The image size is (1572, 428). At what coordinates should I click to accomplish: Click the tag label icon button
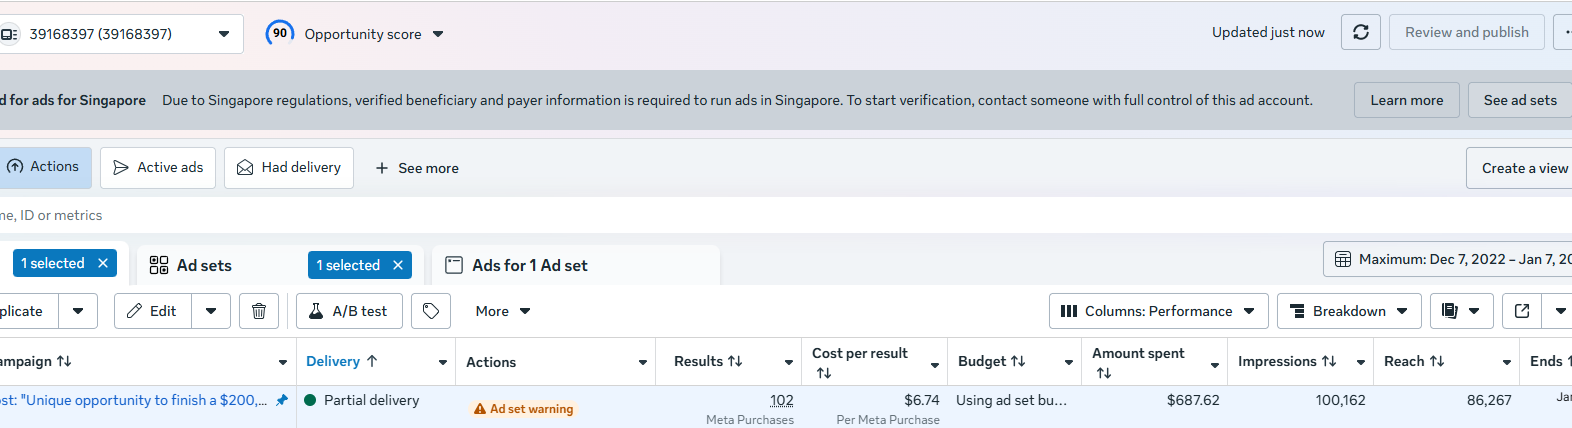pyautogui.click(x=431, y=311)
